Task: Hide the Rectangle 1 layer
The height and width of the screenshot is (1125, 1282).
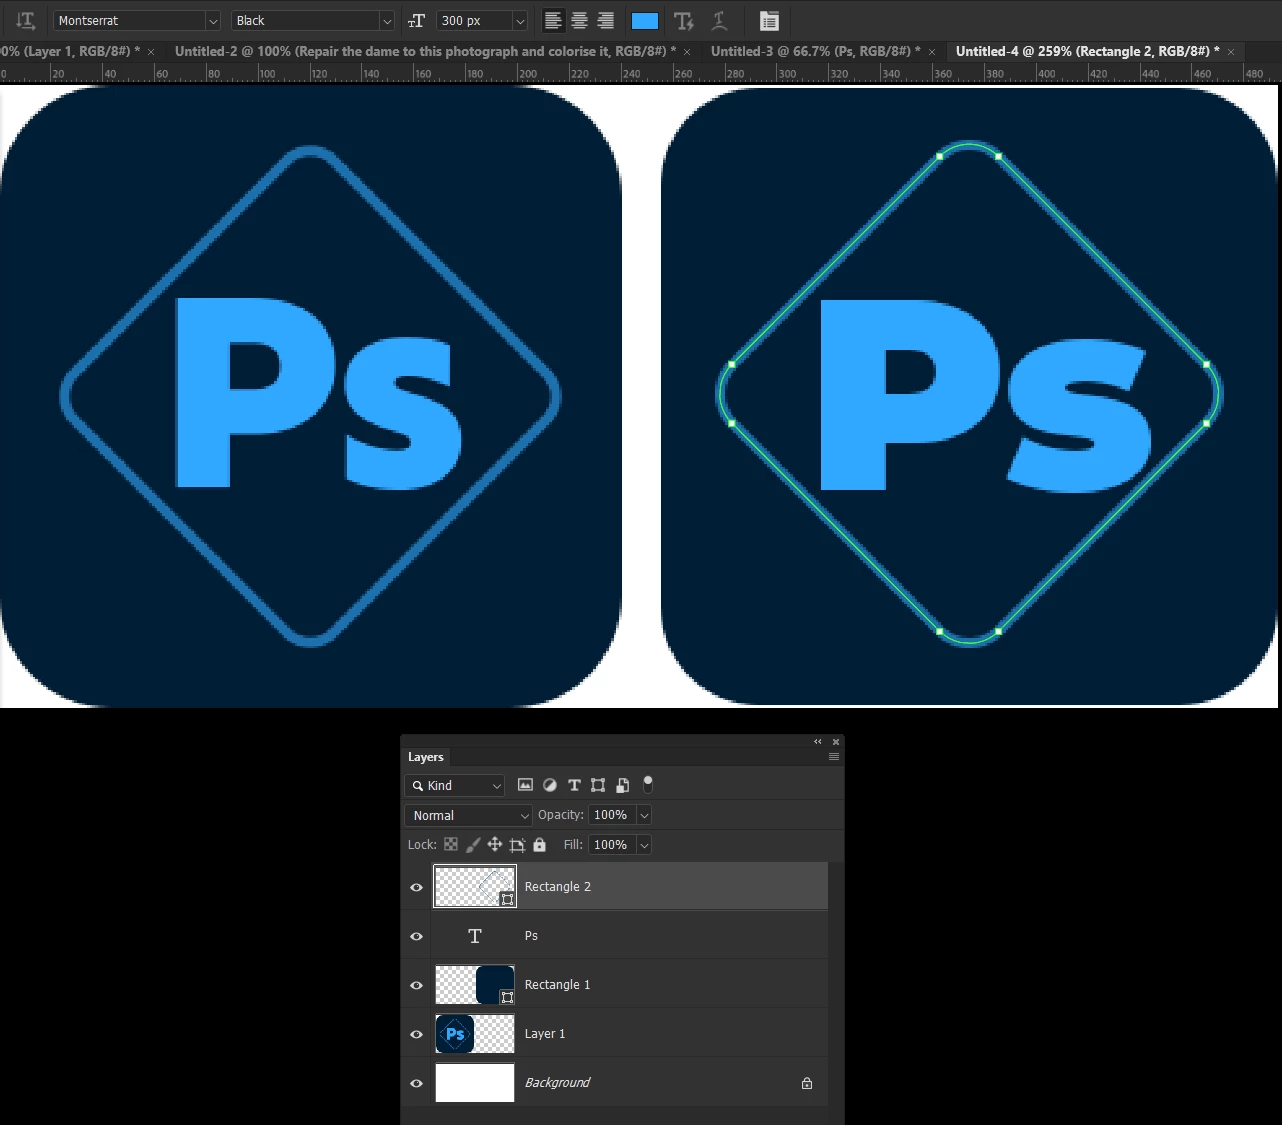Action: [x=417, y=985]
